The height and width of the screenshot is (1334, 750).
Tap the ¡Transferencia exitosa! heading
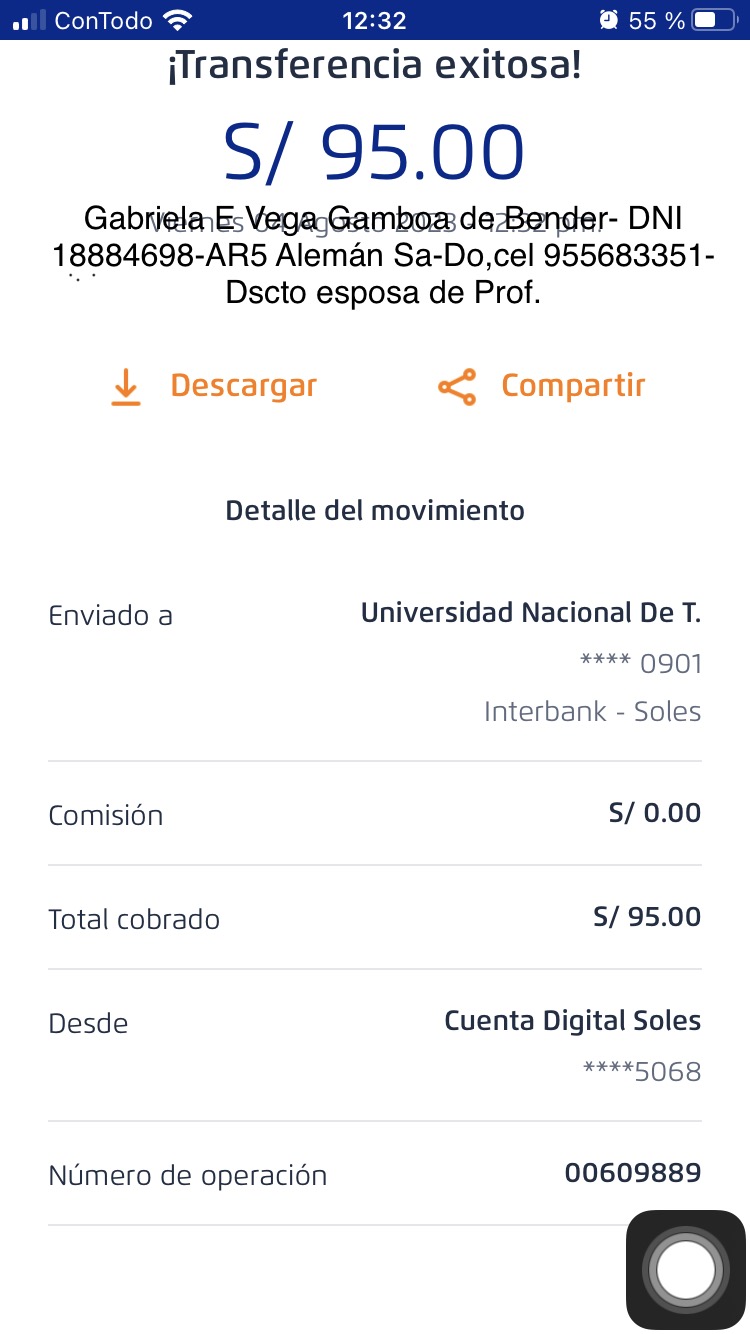(x=374, y=66)
